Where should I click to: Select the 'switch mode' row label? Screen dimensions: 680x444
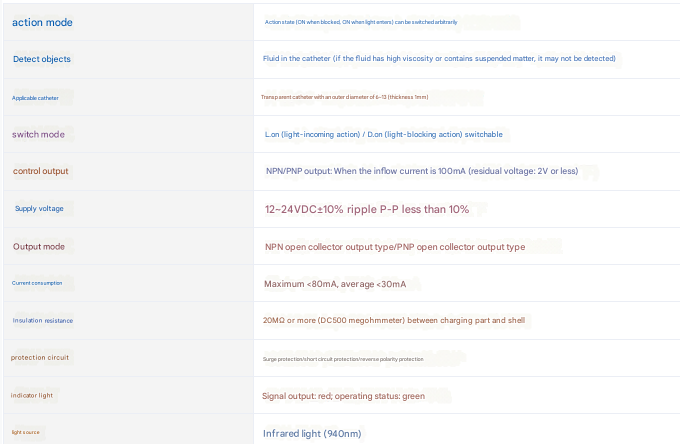pyautogui.click(x=41, y=134)
